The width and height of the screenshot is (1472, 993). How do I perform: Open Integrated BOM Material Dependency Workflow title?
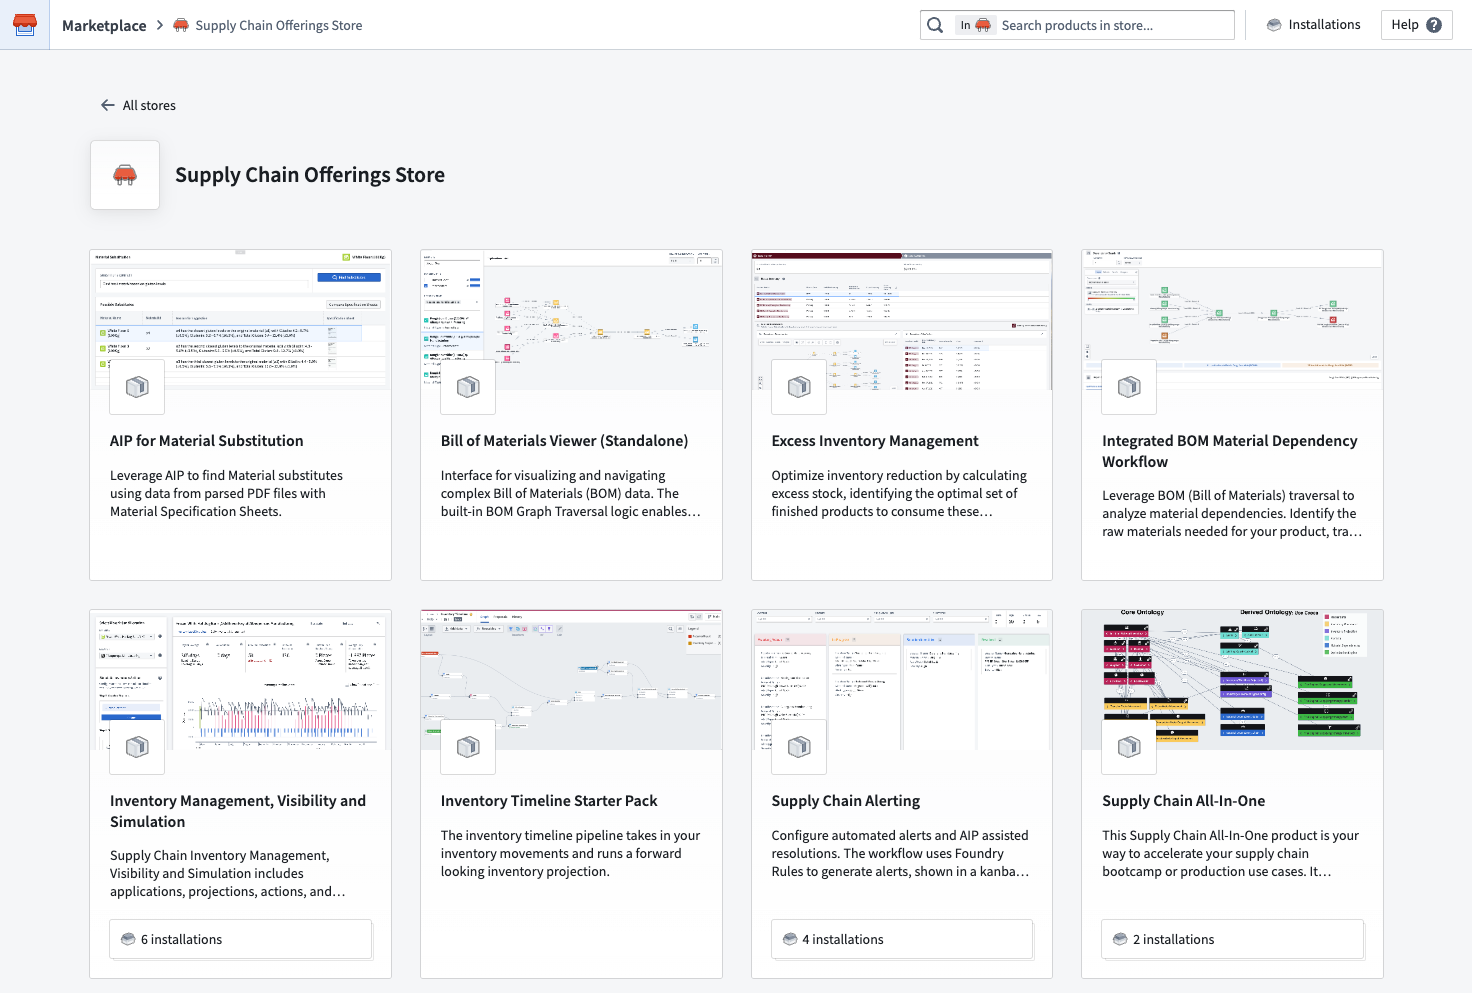coord(1230,451)
